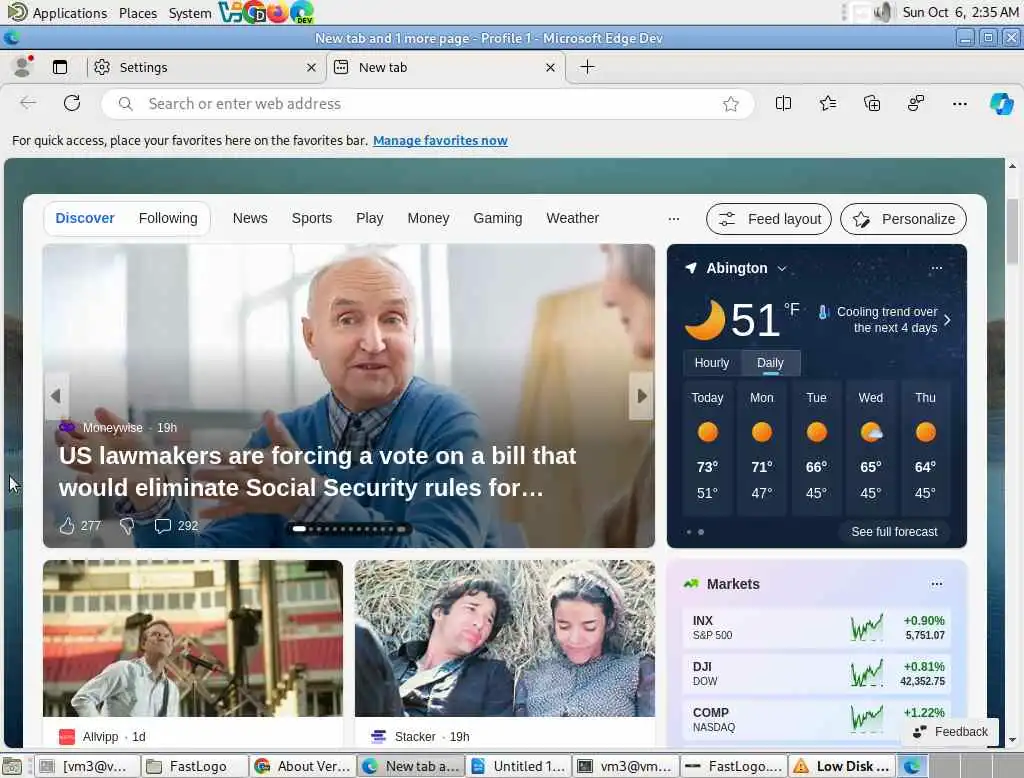Advance to next headline slide arrow

coord(641,396)
